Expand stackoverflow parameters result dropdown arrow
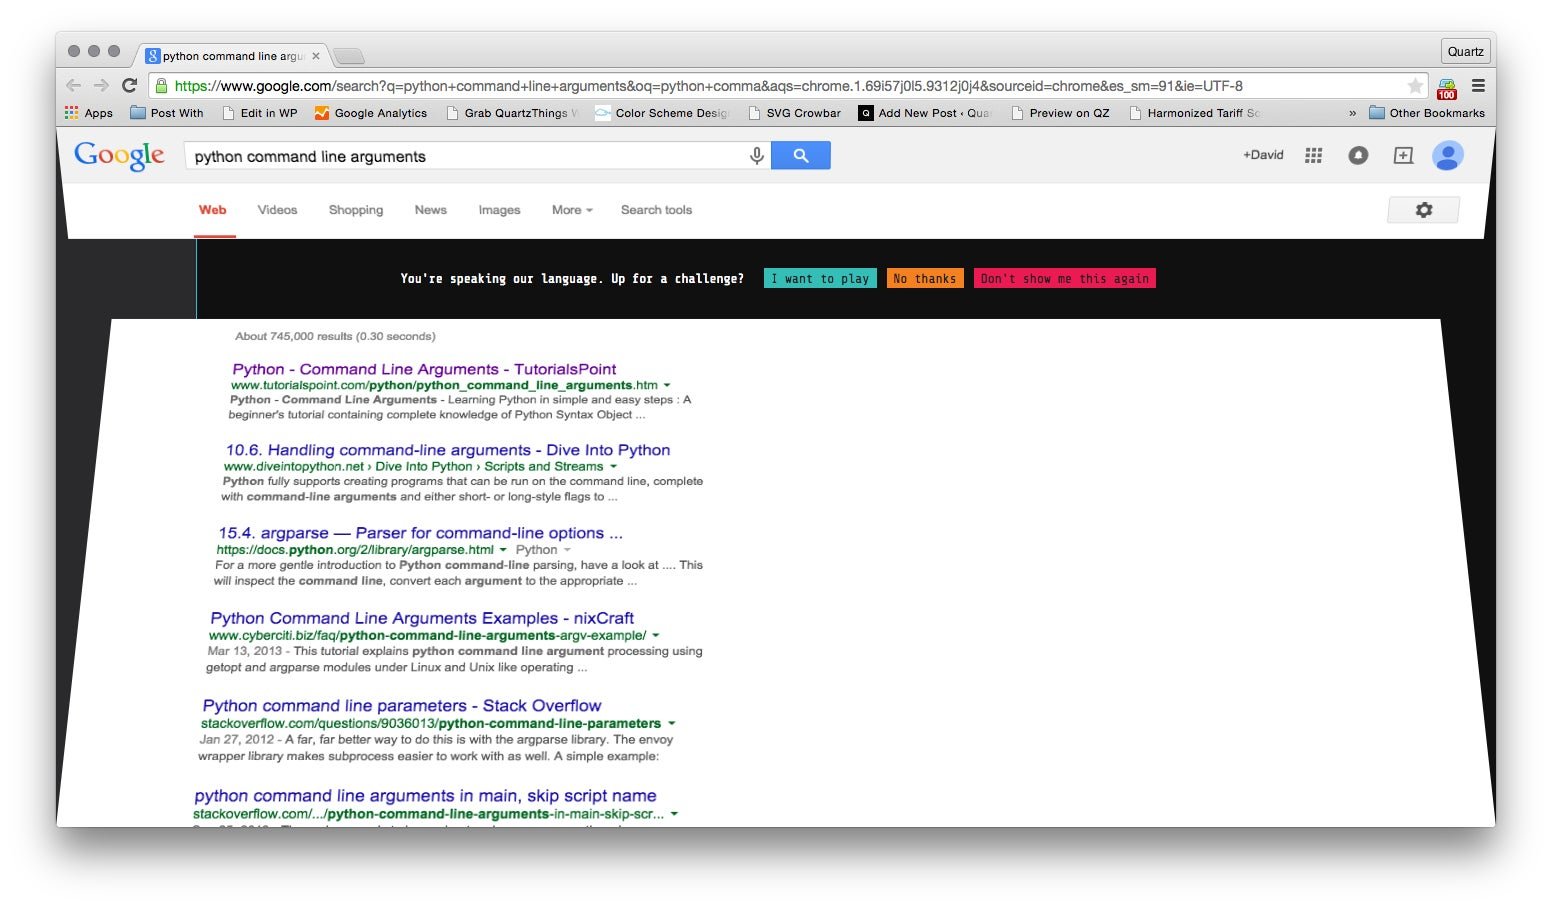The height and width of the screenshot is (907, 1552). pyautogui.click(x=671, y=723)
